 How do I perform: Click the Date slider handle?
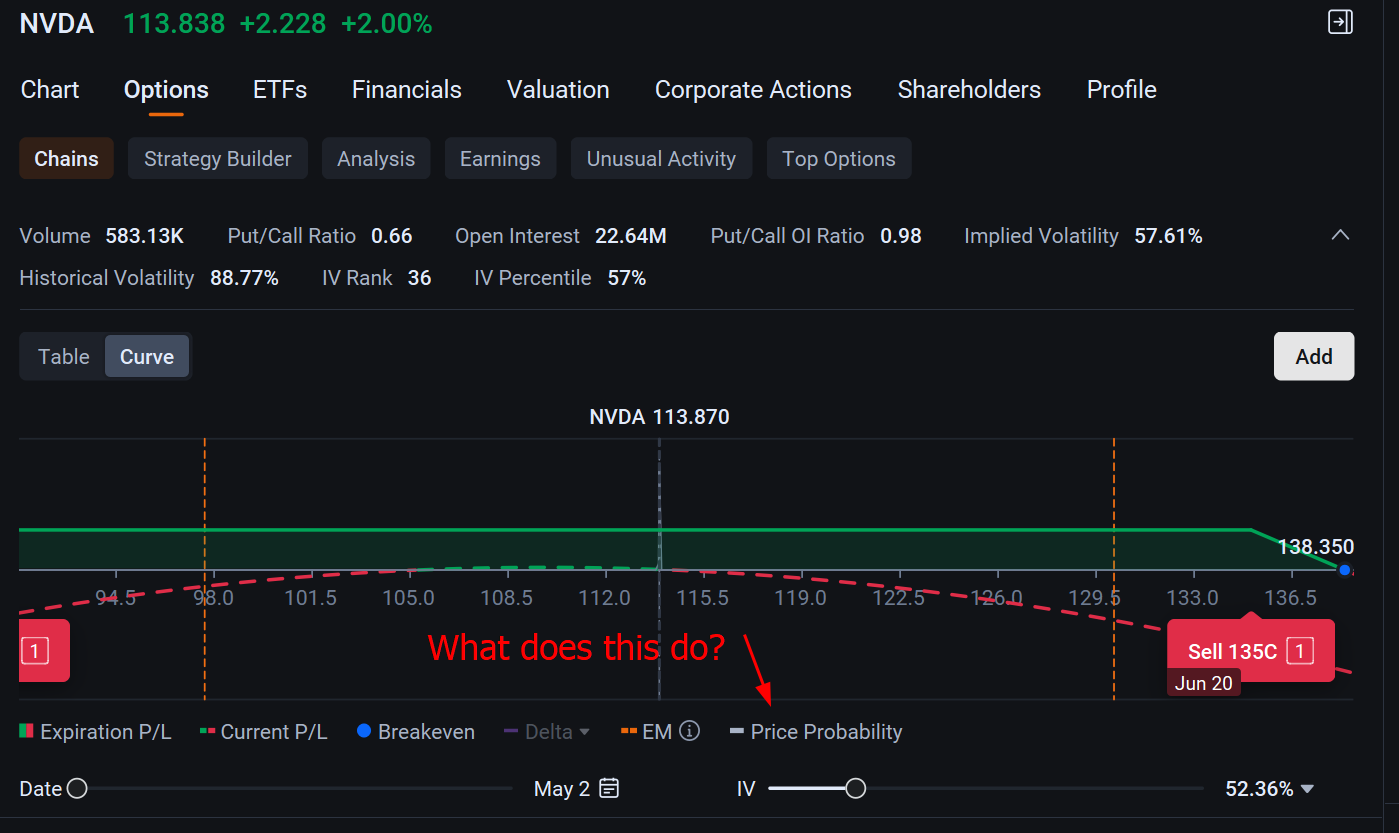coord(77,789)
